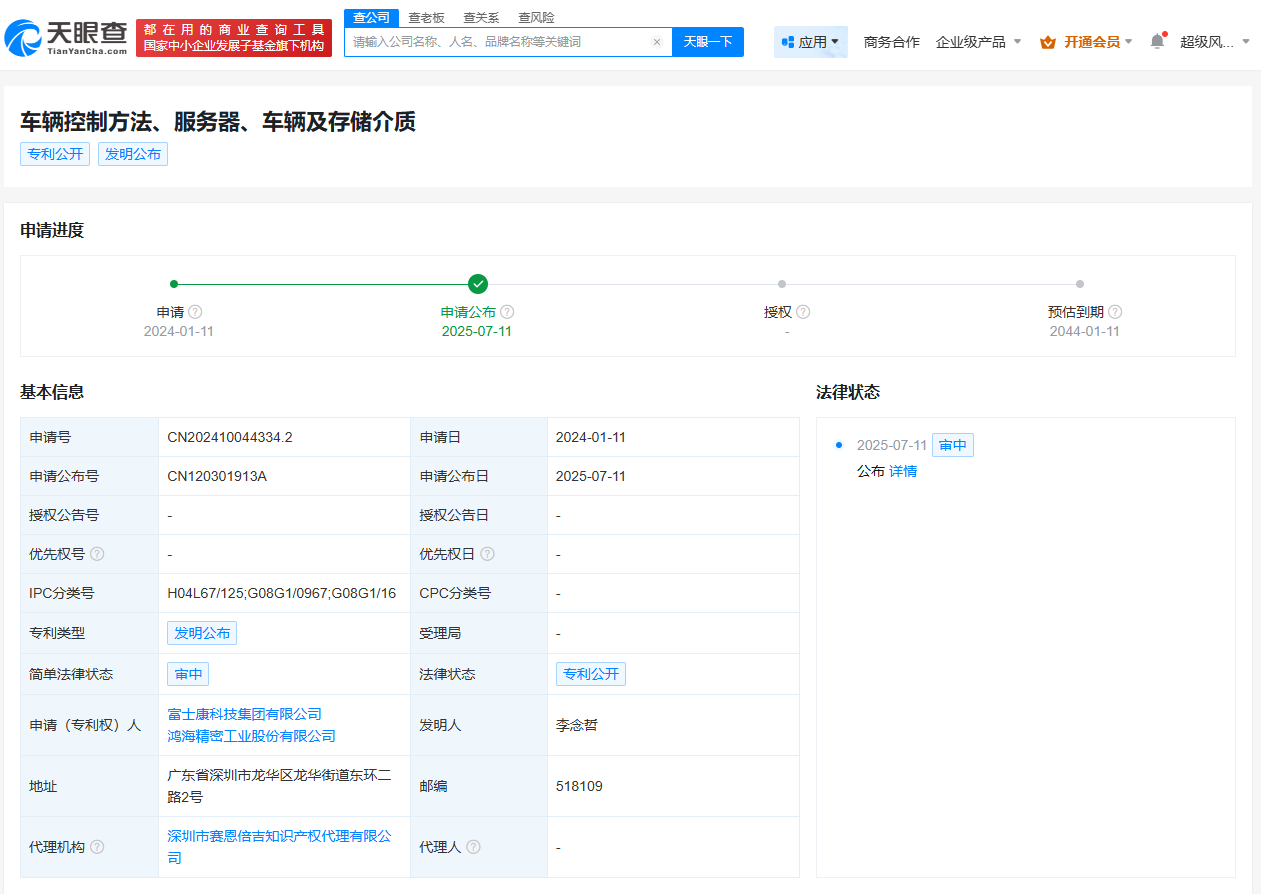The image size is (1261, 894).
Task: Open the notification bell
Action: click(x=1157, y=41)
